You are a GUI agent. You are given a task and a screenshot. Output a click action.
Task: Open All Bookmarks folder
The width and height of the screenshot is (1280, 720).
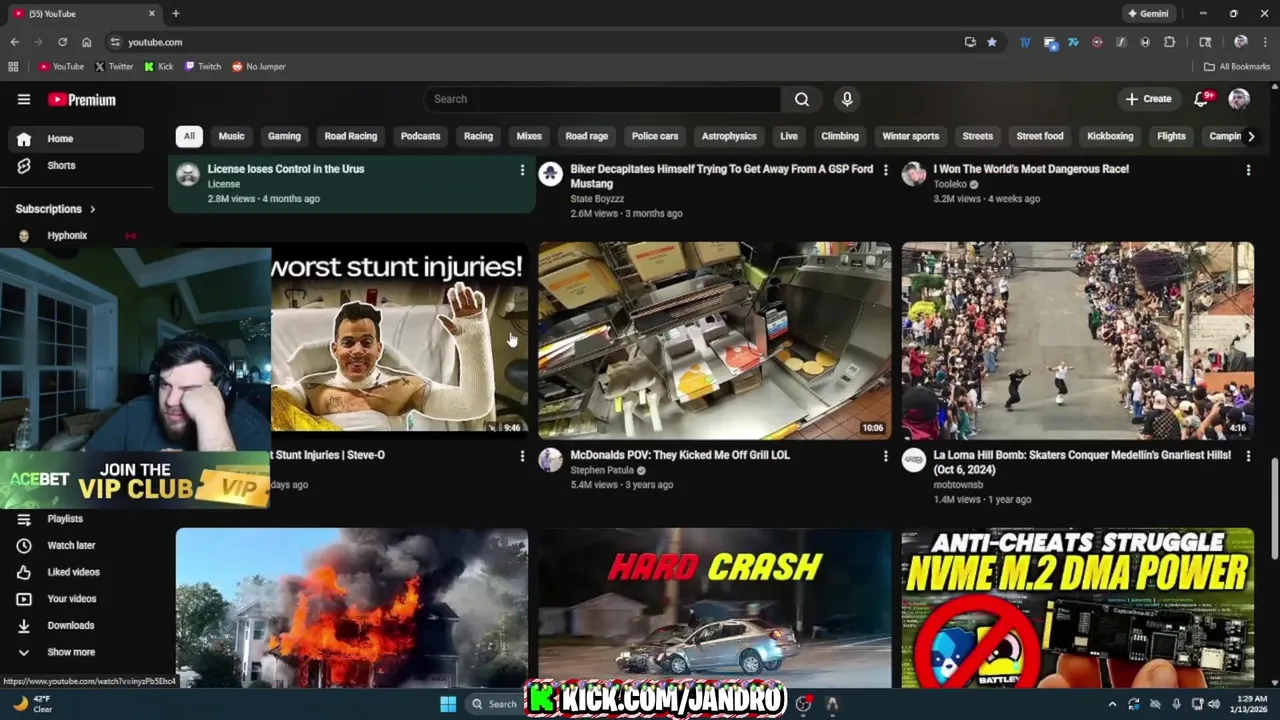coord(1236,66)
